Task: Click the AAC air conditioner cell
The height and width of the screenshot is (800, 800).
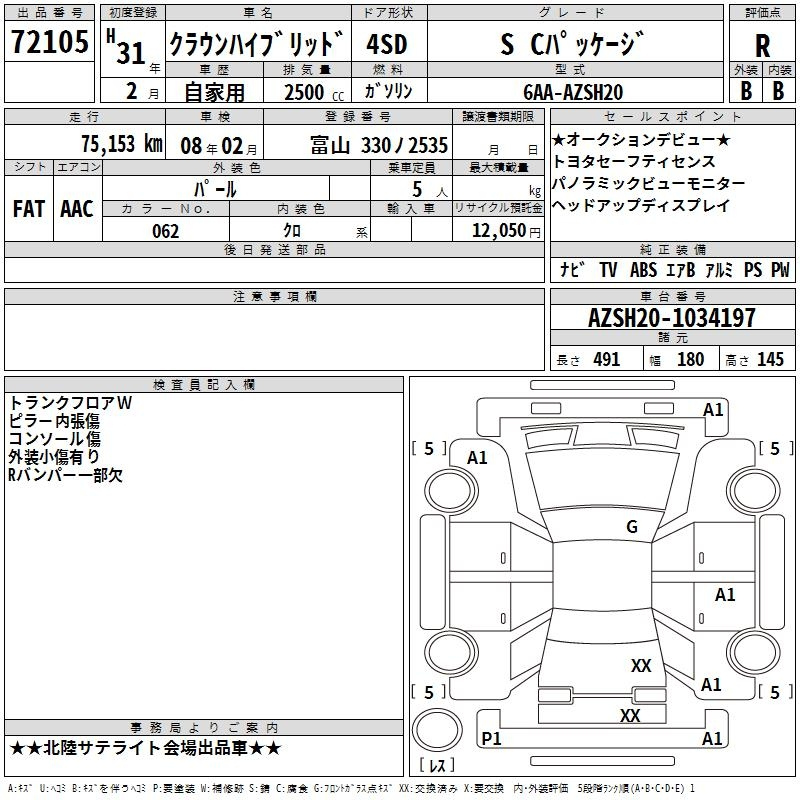Action: (77, 208)
